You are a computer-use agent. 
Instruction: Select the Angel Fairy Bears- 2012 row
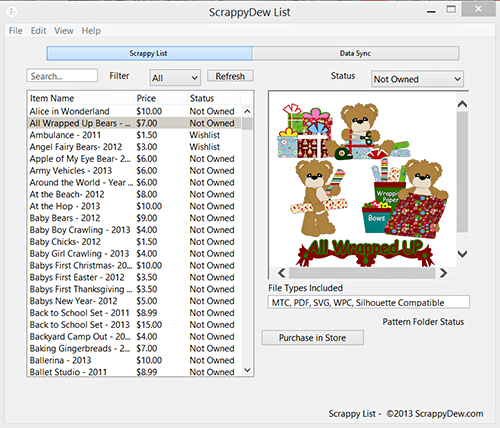(134, 147)
